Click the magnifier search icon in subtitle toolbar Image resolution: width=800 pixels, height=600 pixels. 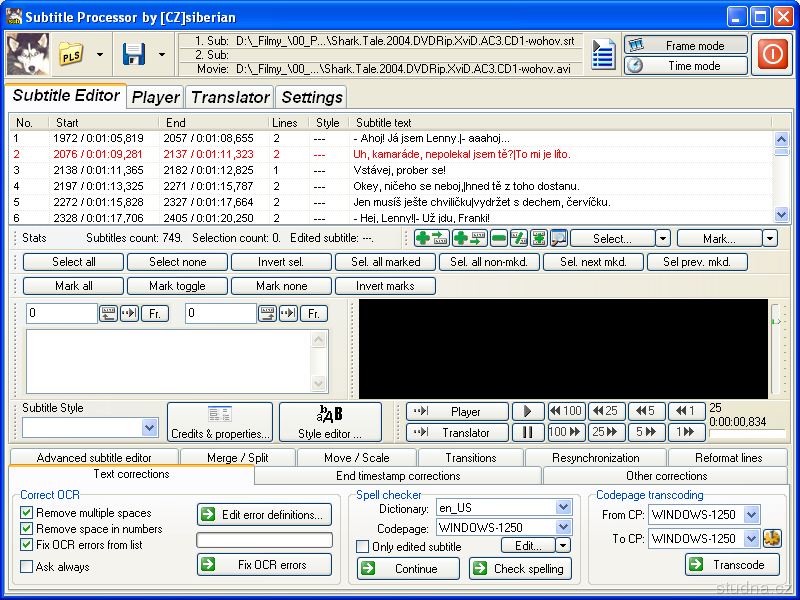click(558, 238)
